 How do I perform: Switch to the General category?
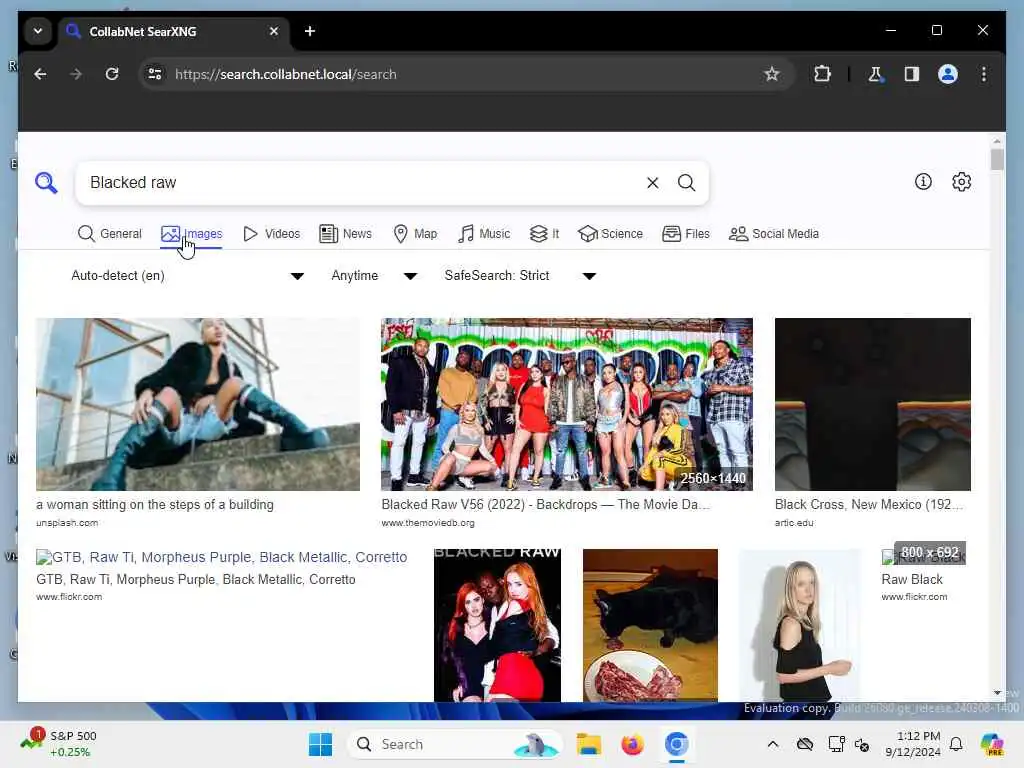(110, 234)
